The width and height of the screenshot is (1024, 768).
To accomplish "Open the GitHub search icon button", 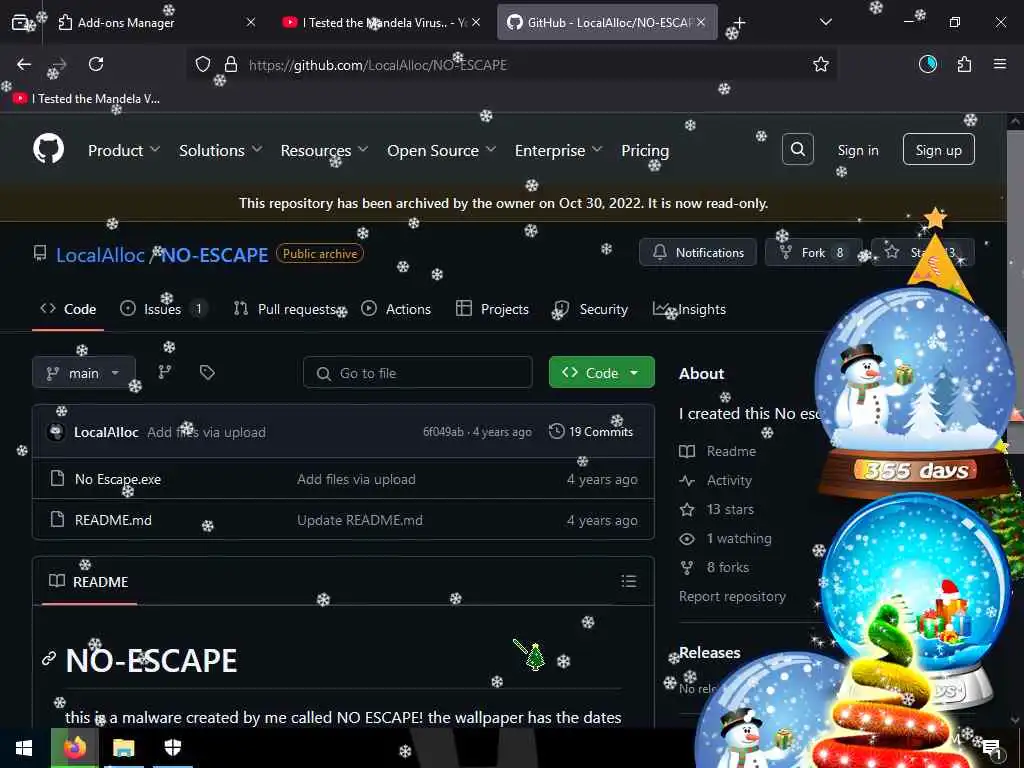I will 797,150.
